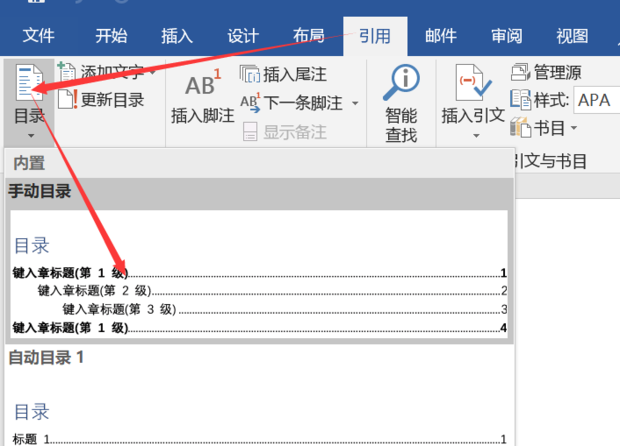
Task: Click 更新目录 label
Action: tap(113, 100)
